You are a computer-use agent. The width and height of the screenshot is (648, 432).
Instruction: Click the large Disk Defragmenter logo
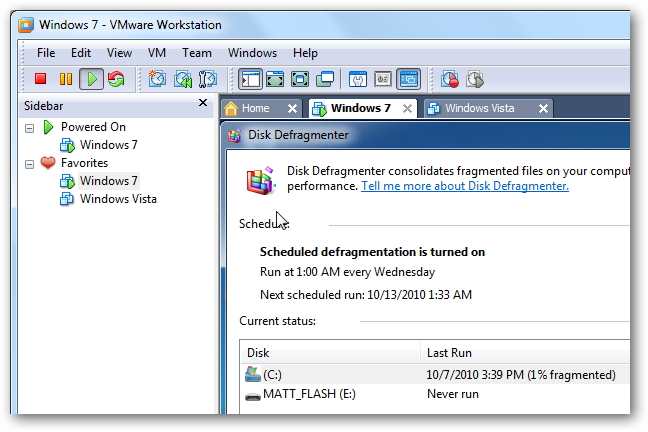260,181
